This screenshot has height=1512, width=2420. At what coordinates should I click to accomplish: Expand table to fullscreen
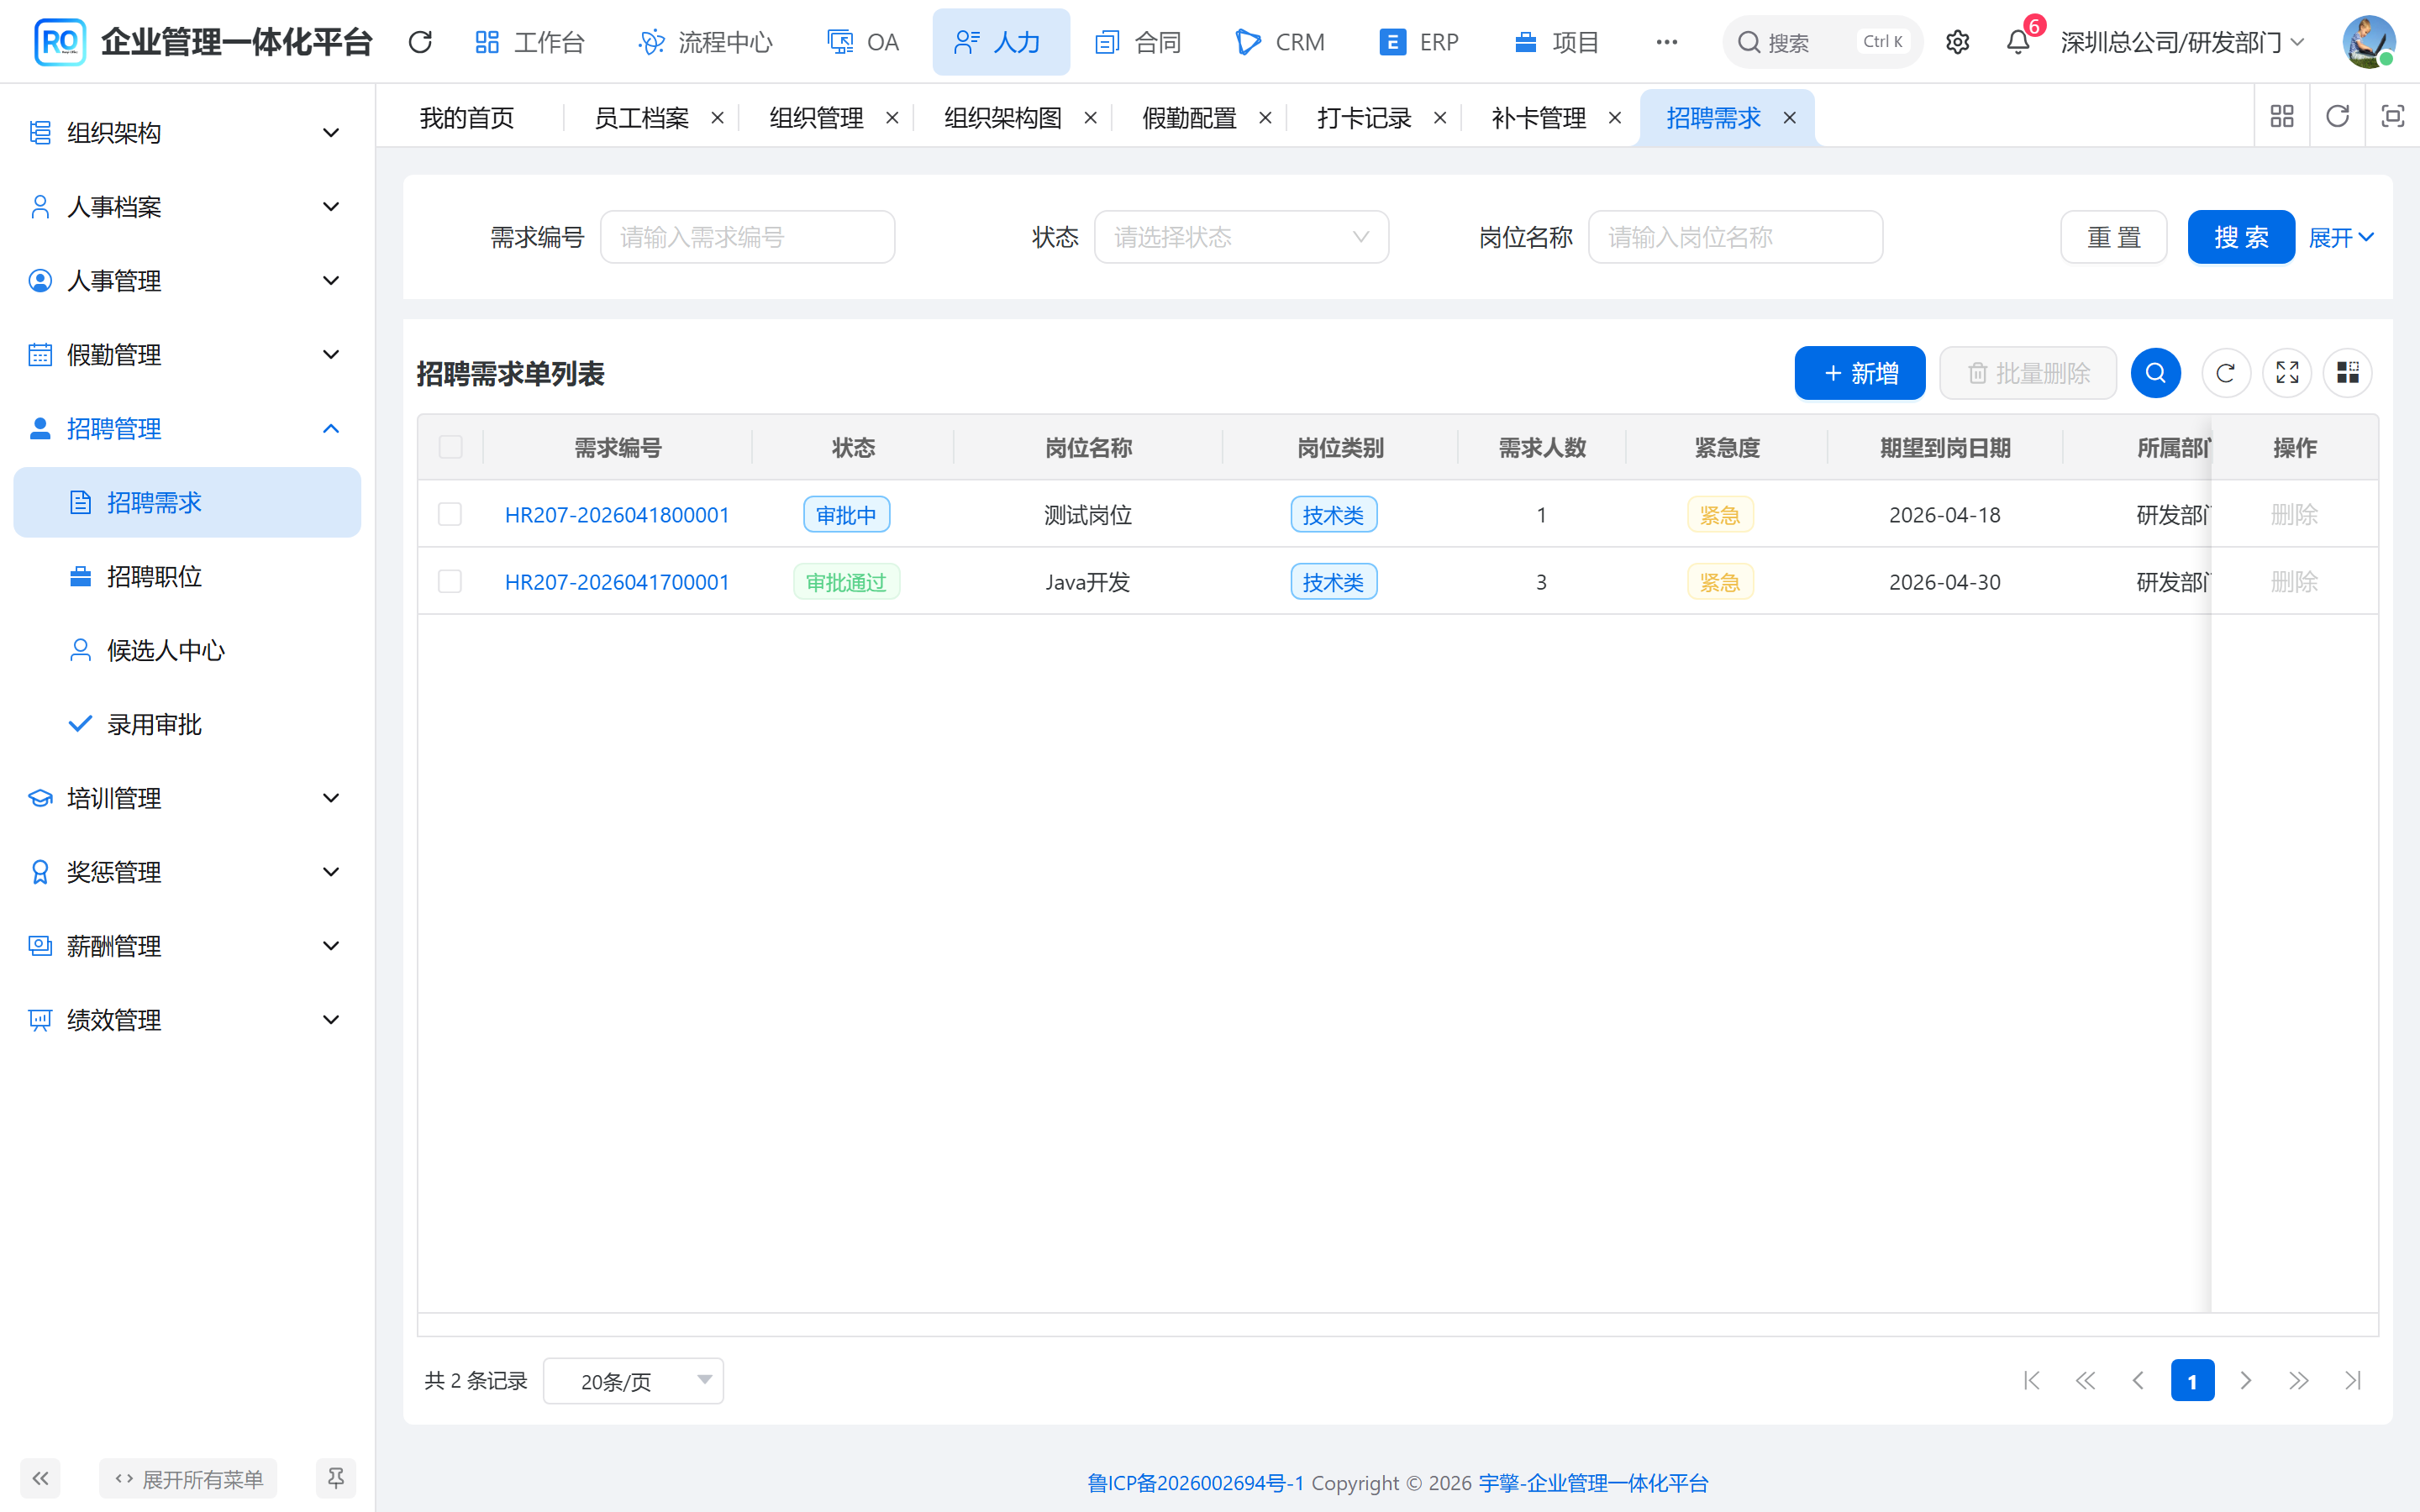[x=2287, y=373]
